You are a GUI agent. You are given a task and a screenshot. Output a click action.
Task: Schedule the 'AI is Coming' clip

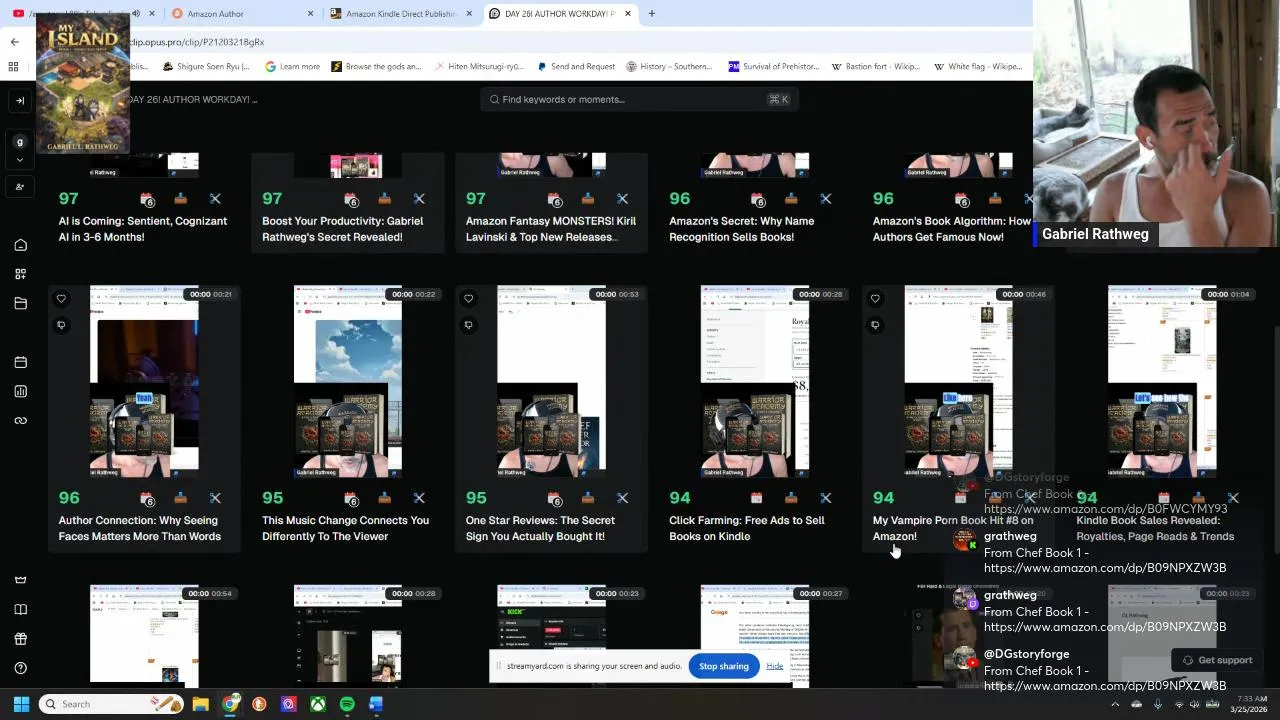[147, 199]
